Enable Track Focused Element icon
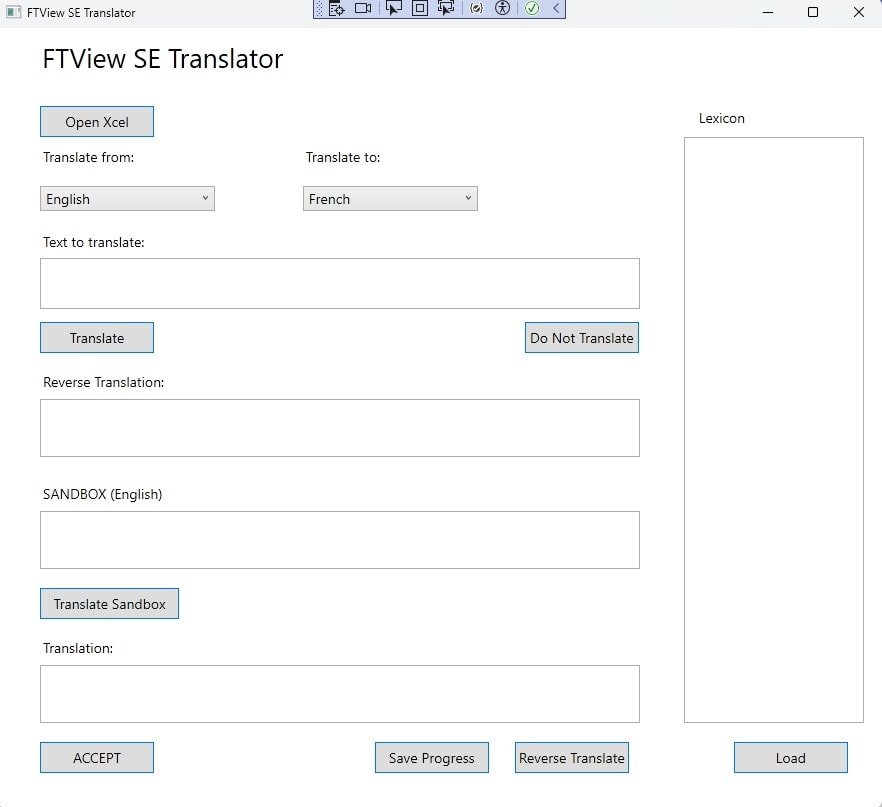Viewport: 882px width, 807px height. tap(446, 8)
